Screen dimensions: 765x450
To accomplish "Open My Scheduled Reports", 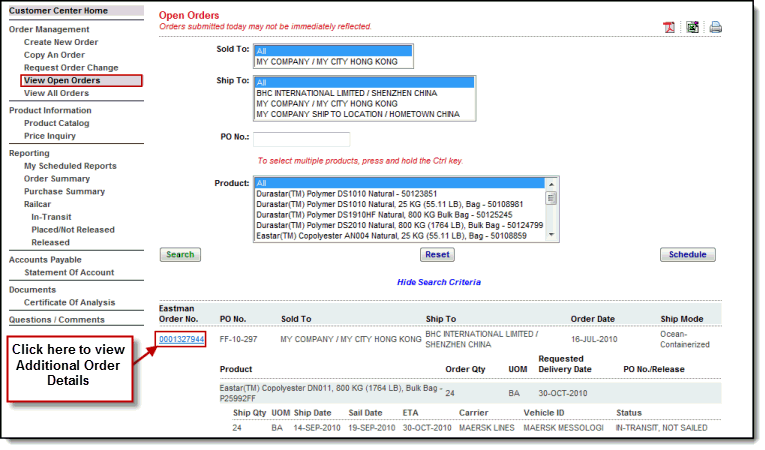I will point(70,166).
